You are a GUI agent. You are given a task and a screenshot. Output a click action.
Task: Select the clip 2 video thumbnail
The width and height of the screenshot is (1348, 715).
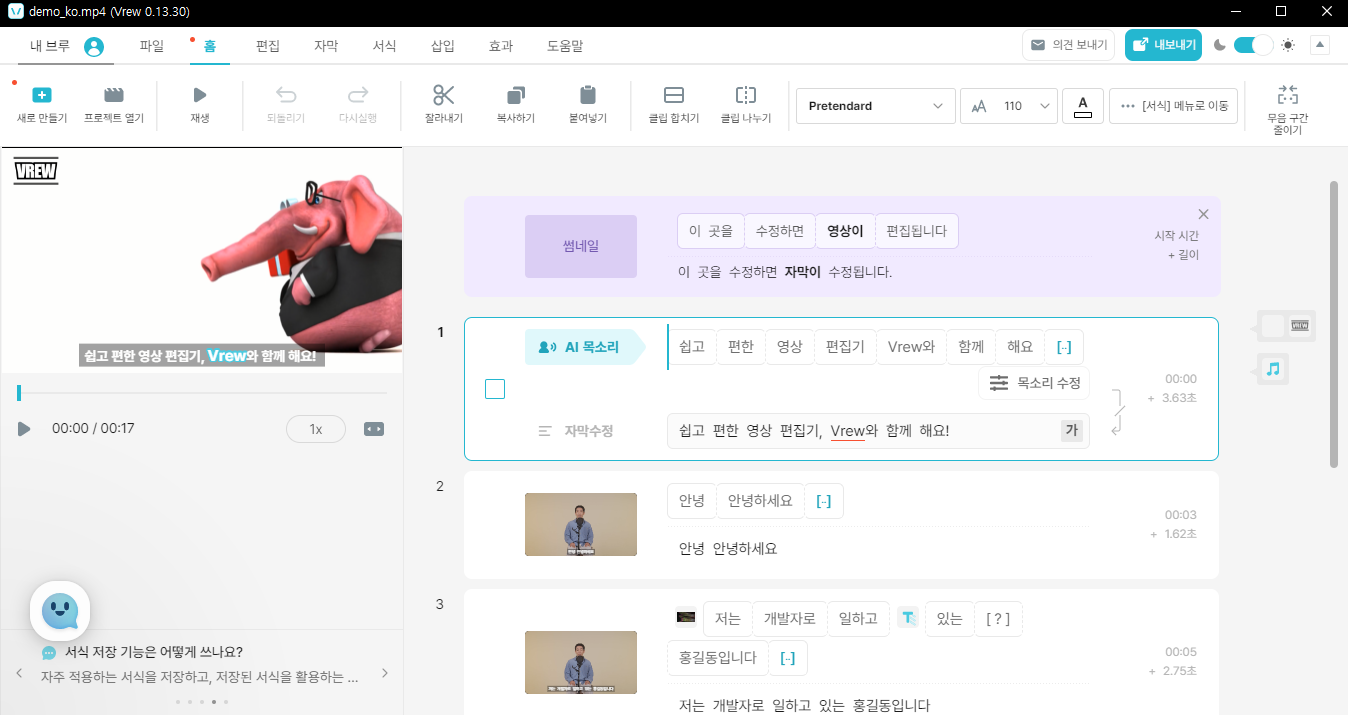click(x=581, y=524)
